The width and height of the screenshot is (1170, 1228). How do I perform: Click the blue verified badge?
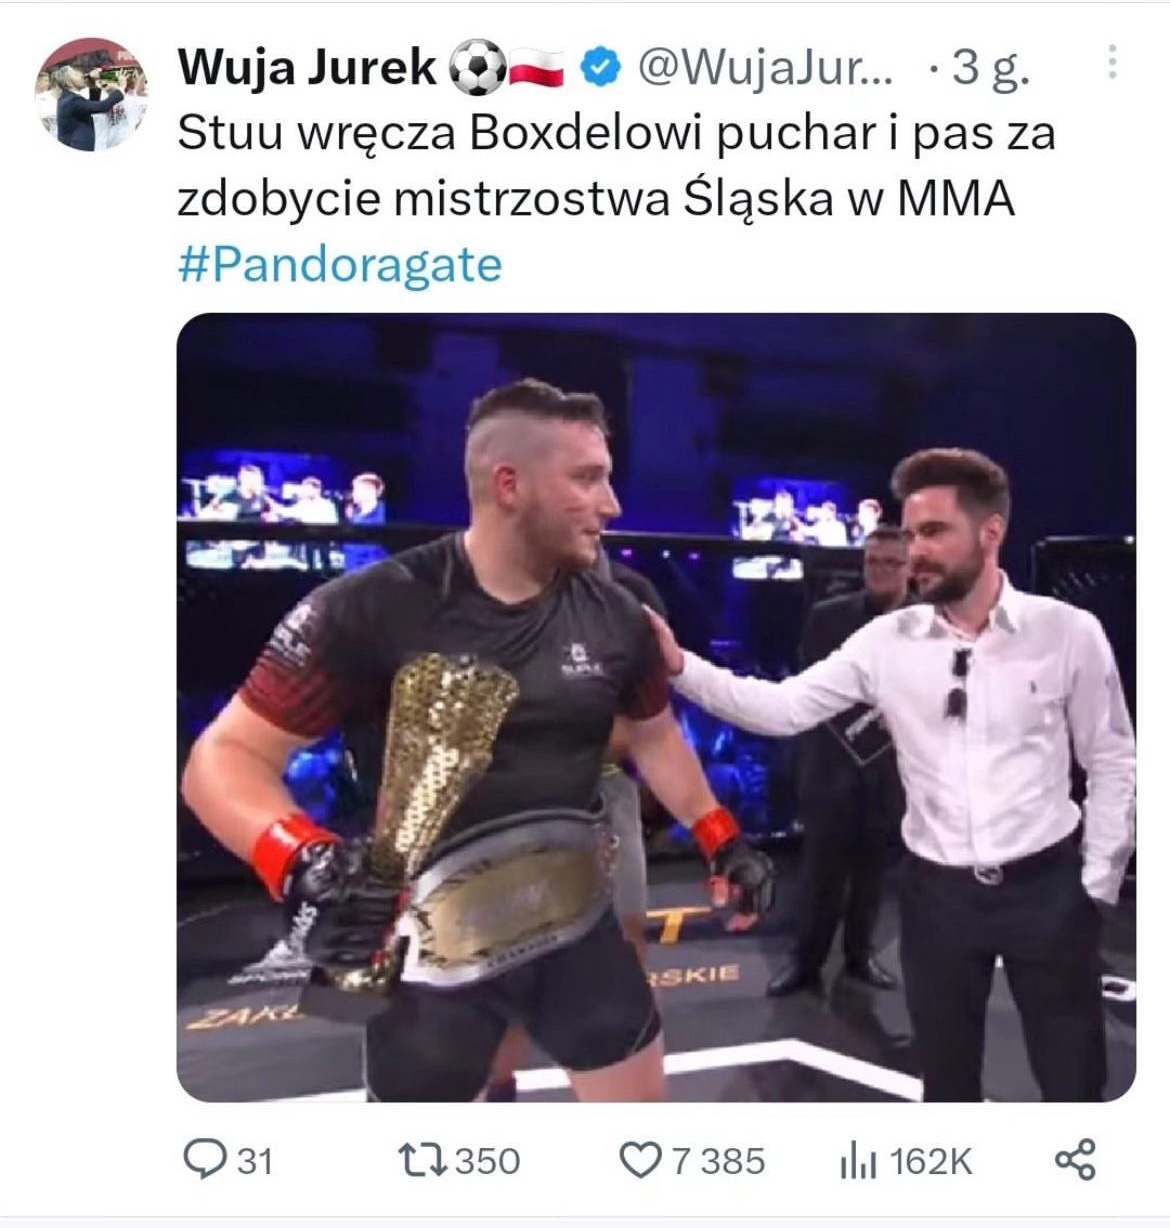coord(598,68)
